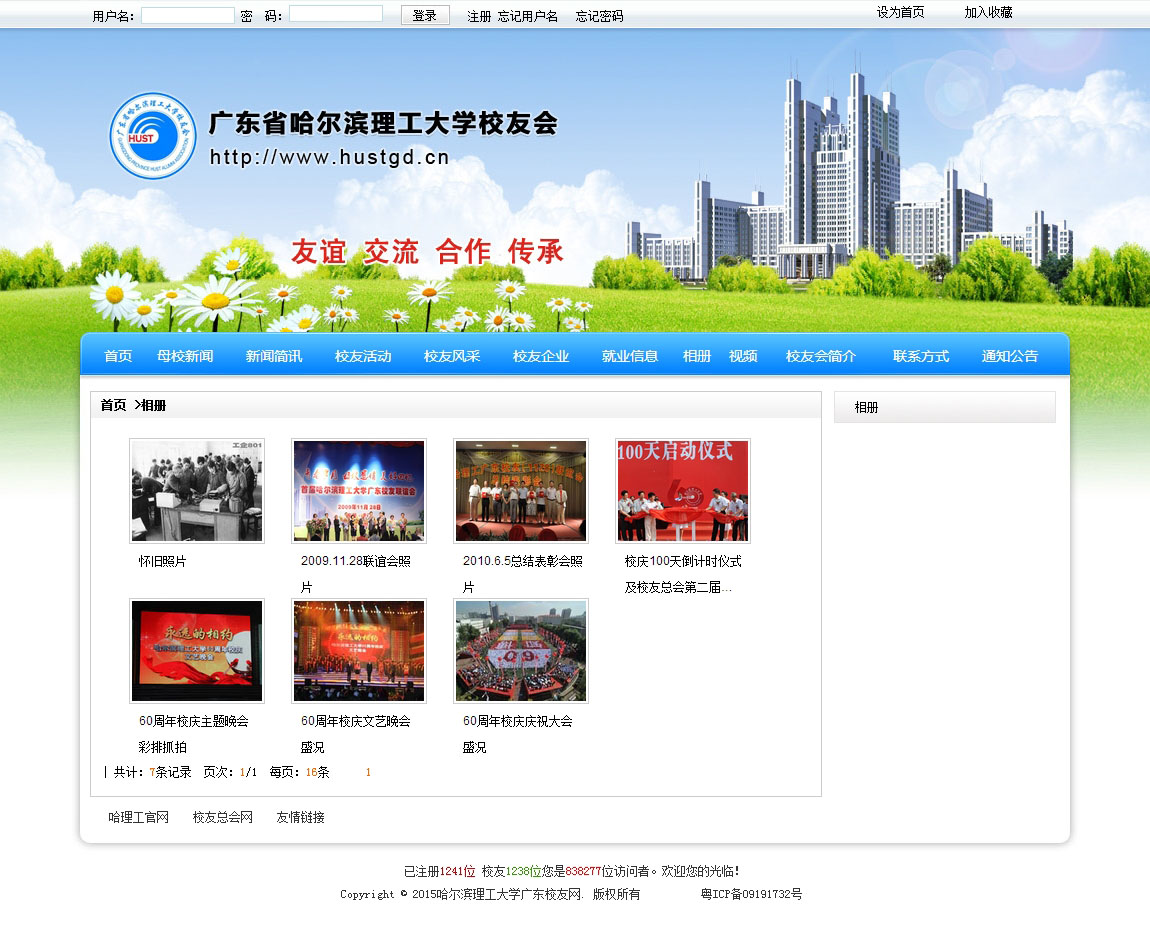Open the 通知公告 navigation item
This screenshot has height=932, width=1150.
pyautogui.click(x=1010, y=356)
